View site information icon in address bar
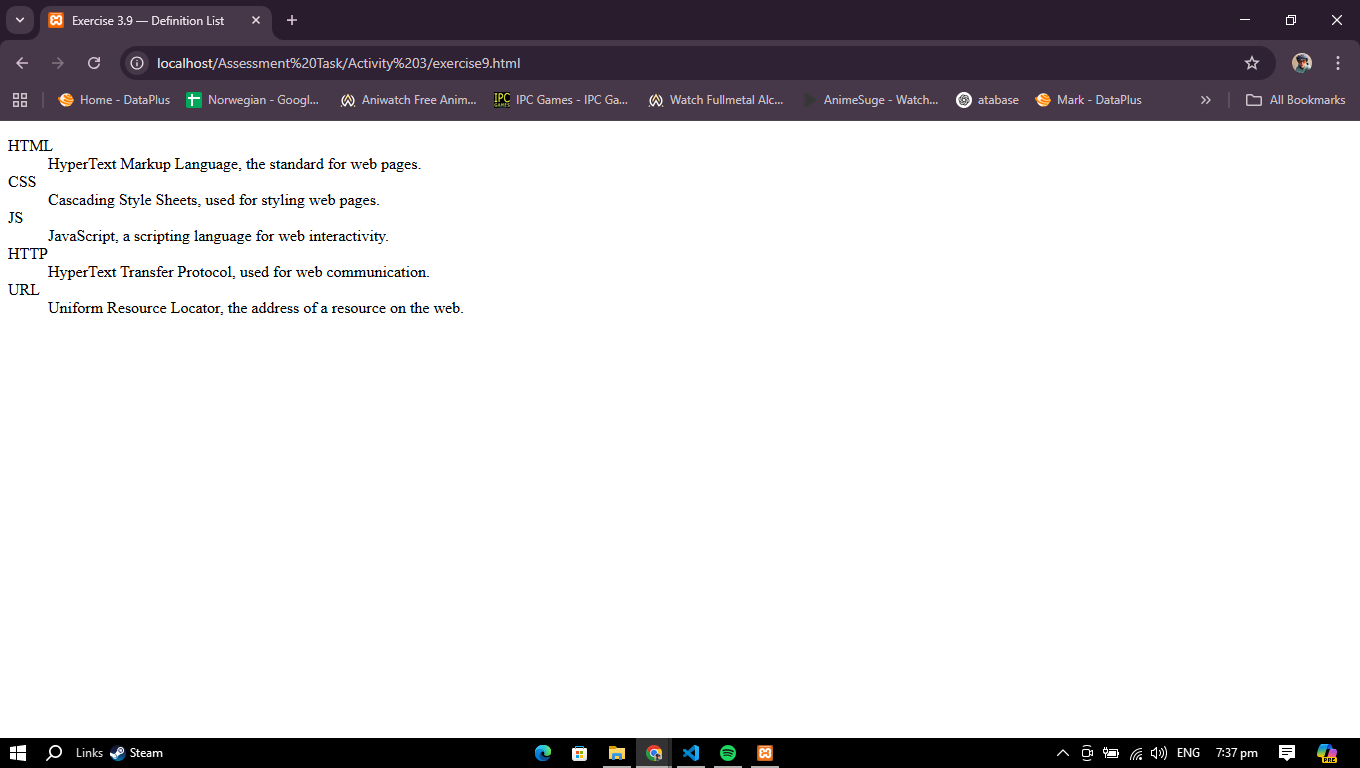 pyautogui.click(x=138, y=63)
